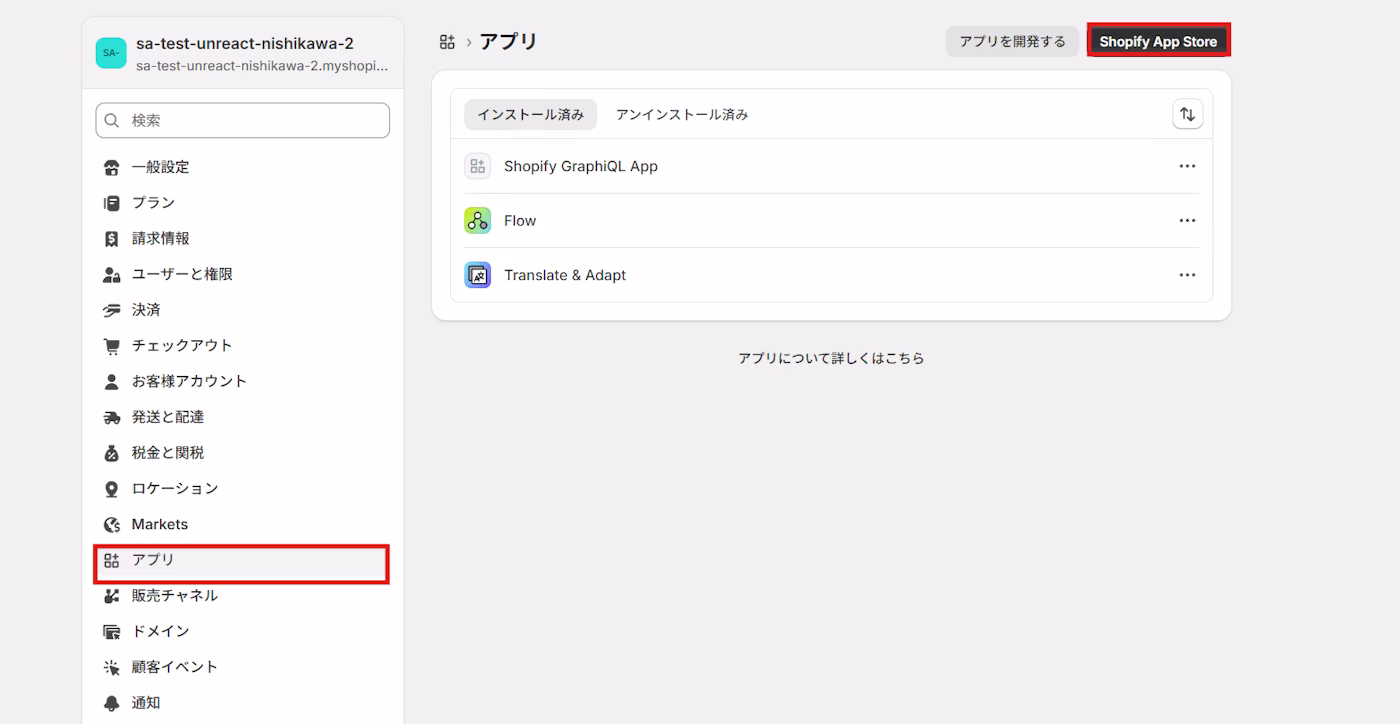Open the アプリについて詳しくはこちら link
Viewport: 1400px width, 724px height.
click(x=831, y=357)
